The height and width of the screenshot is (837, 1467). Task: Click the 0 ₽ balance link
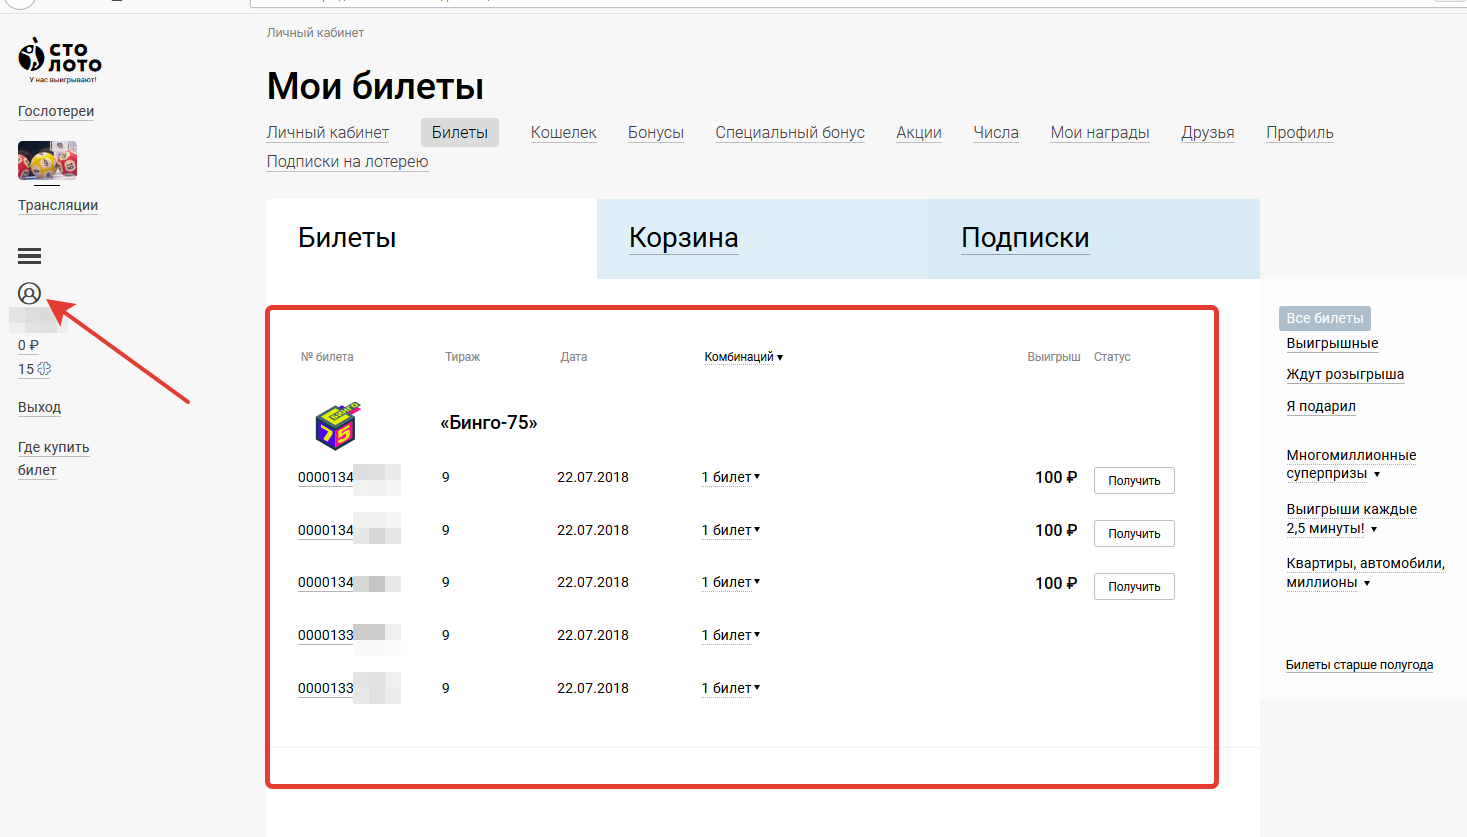pyautogui.click(x=28, y=345)
